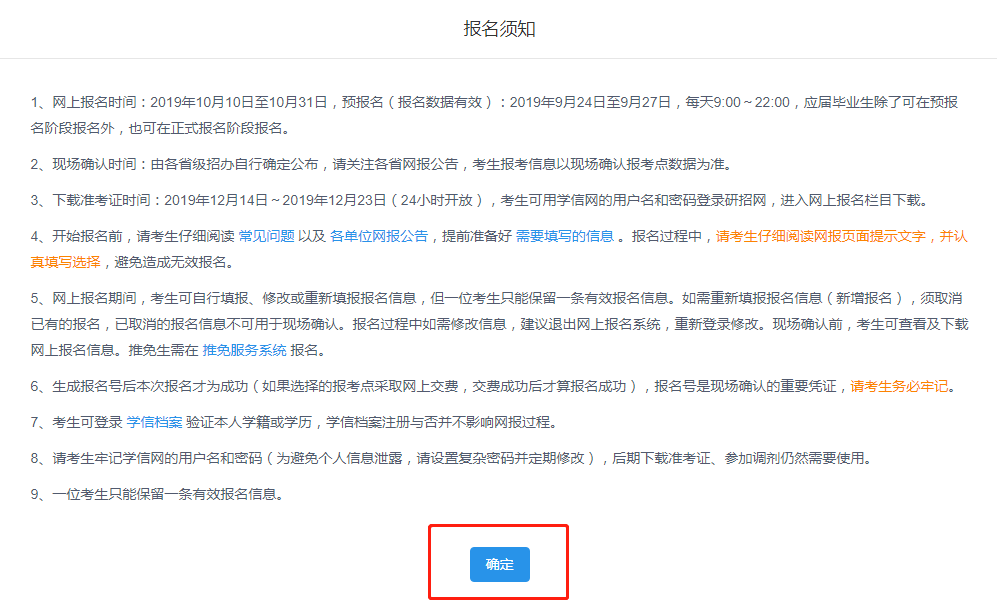Click the 报名须知 heading
This screenshot has height=601, width=997.
click(499, 29)
